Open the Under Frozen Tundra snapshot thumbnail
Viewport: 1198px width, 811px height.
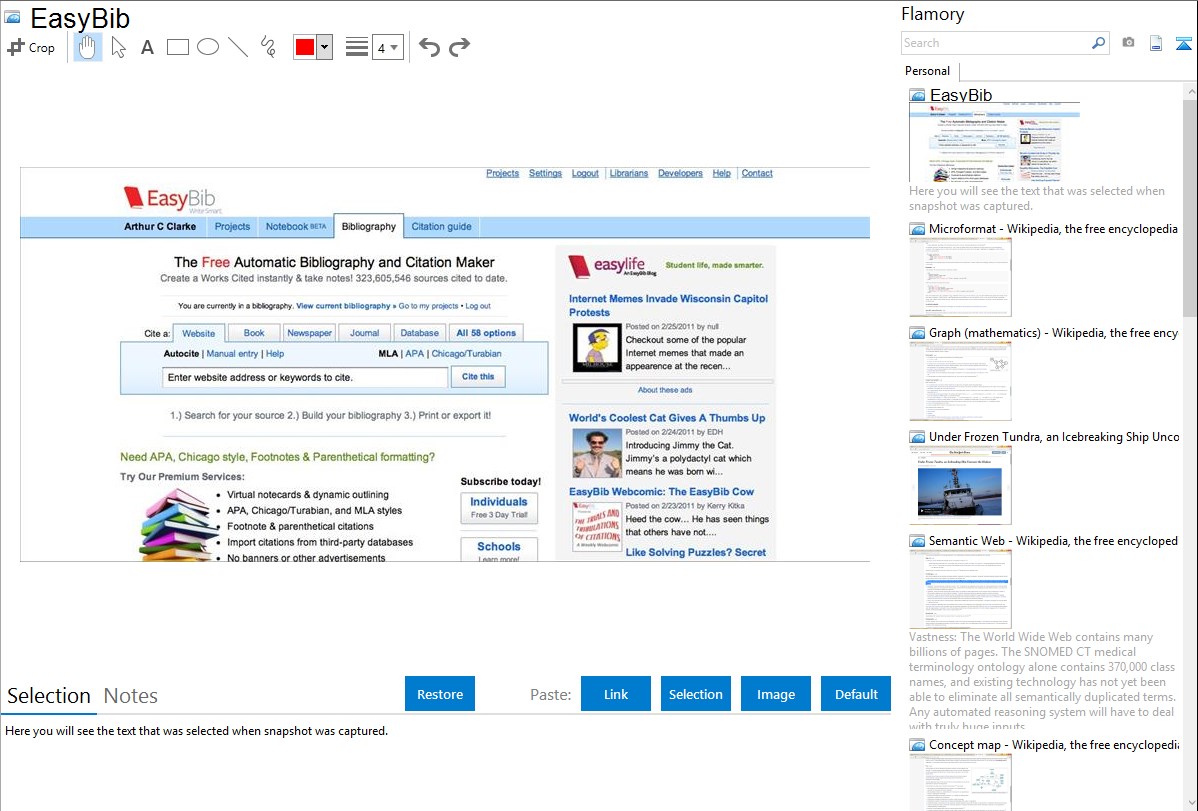tap(960, 485)
